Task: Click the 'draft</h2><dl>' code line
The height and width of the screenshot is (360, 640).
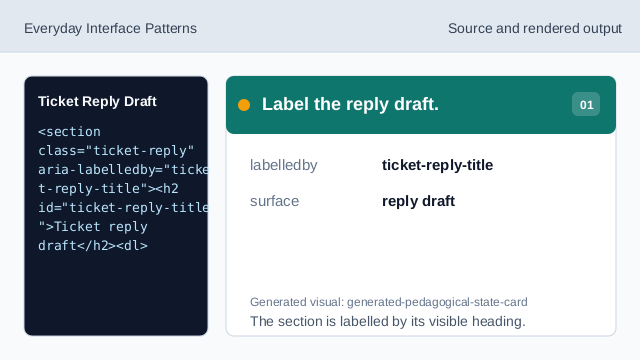Action: (x=93, y=246)
